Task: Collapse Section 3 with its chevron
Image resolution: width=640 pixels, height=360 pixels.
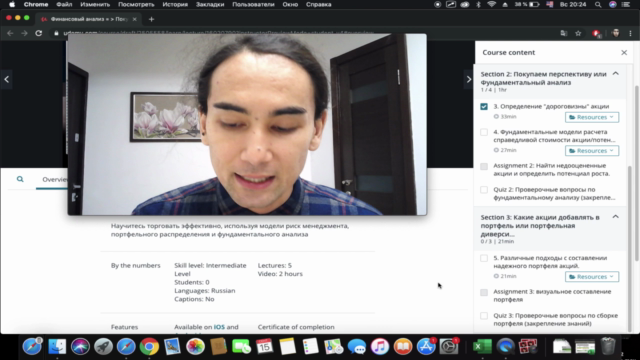Action: coord(616,217)
